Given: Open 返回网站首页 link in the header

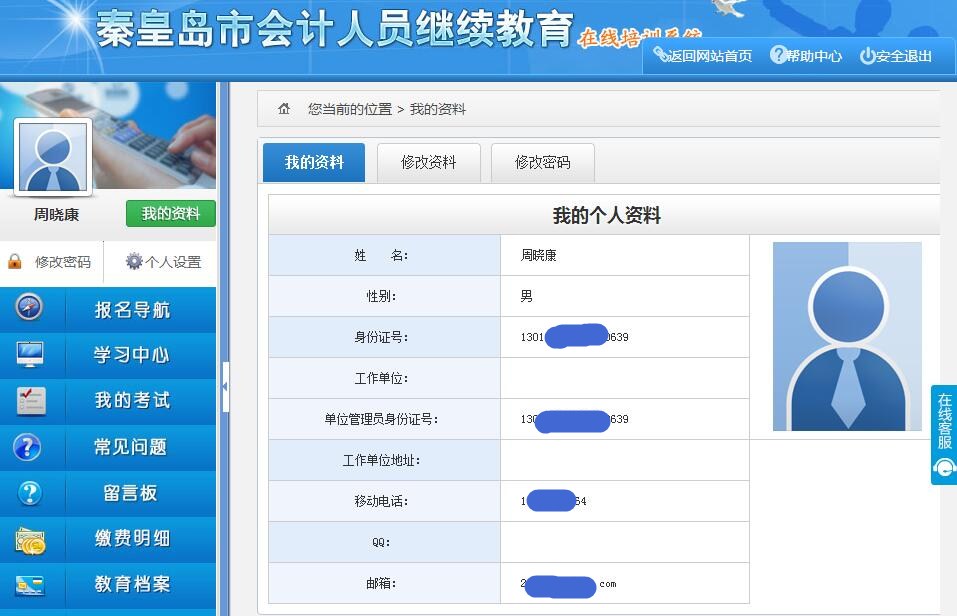Looking at the screenshot, I should [x=702, y=56].
